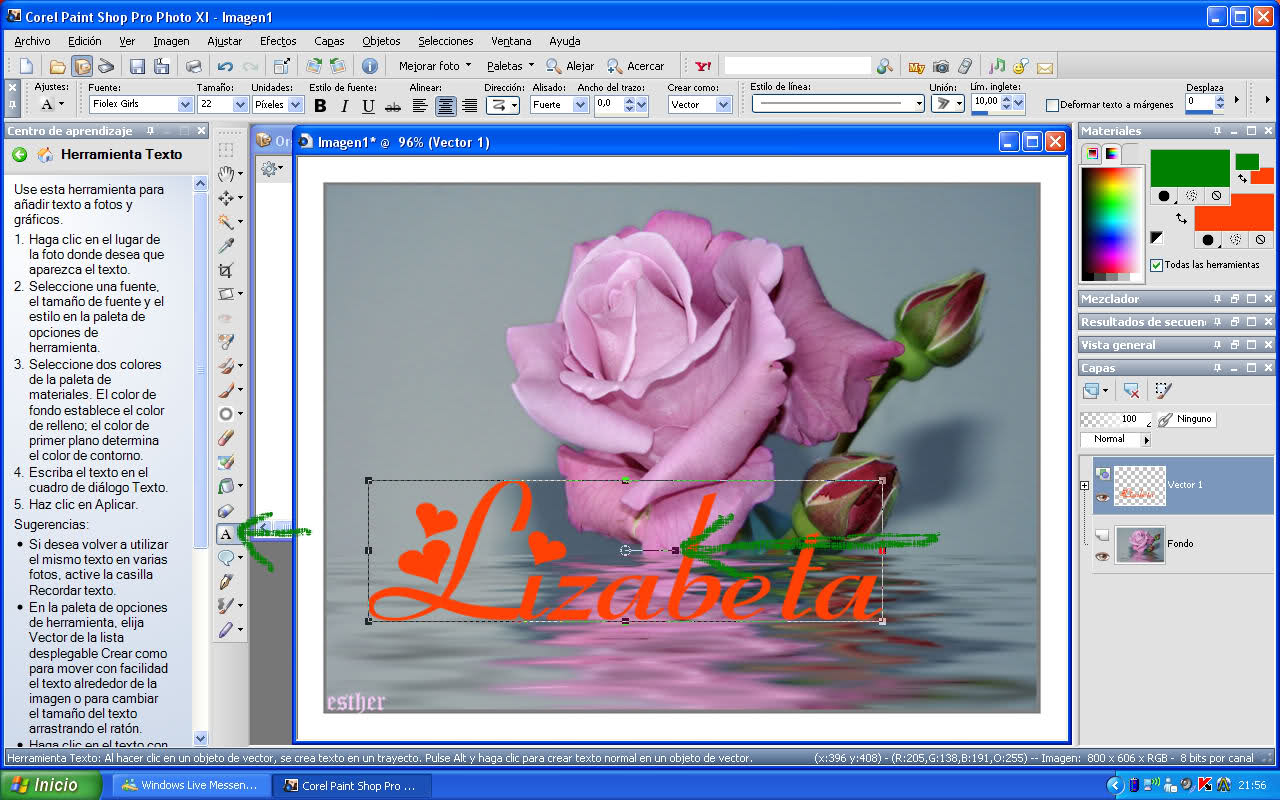The image size is (1280, 800).
Task: Open the Unidades Píxeles dropdown
Action: click(x=295, y=104)
